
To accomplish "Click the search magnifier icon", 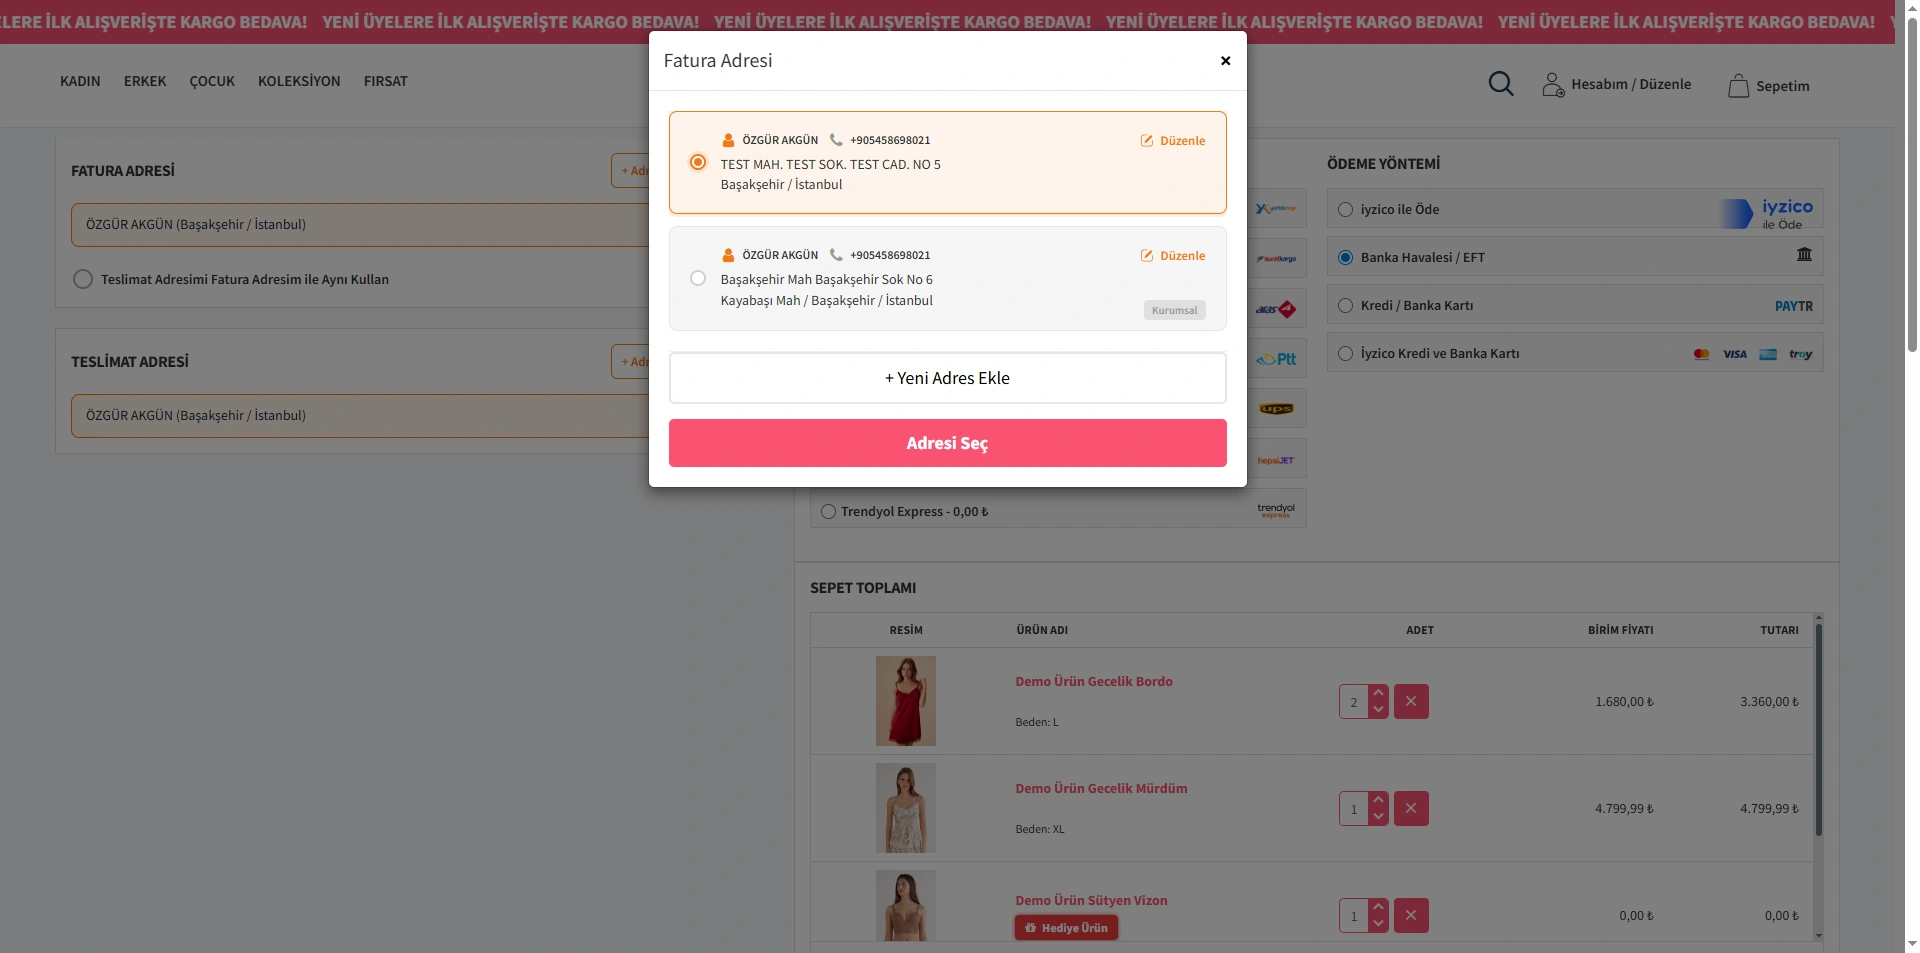I will pos(1500,84).
